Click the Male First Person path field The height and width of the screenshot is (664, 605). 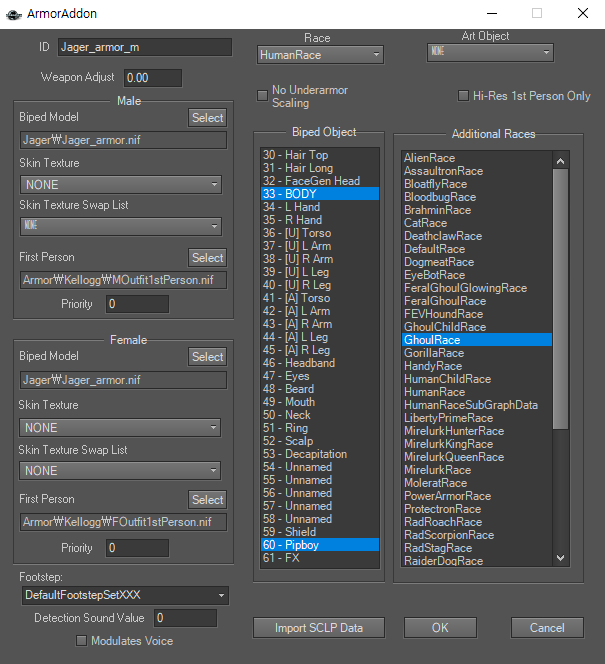(x=123, y=280)
